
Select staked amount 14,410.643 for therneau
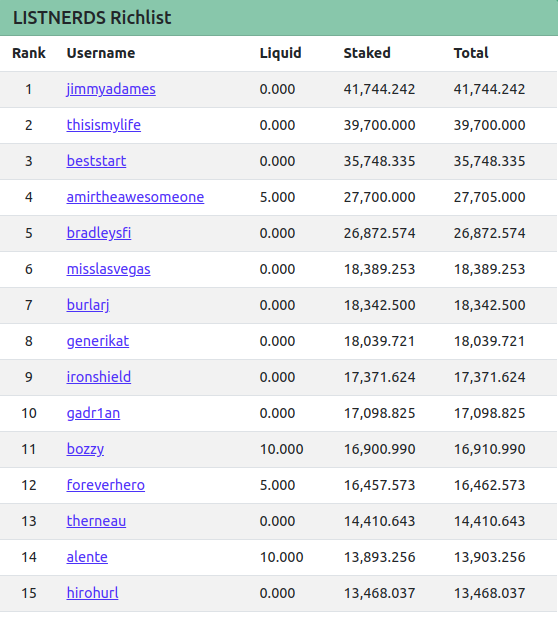[379, 521]
